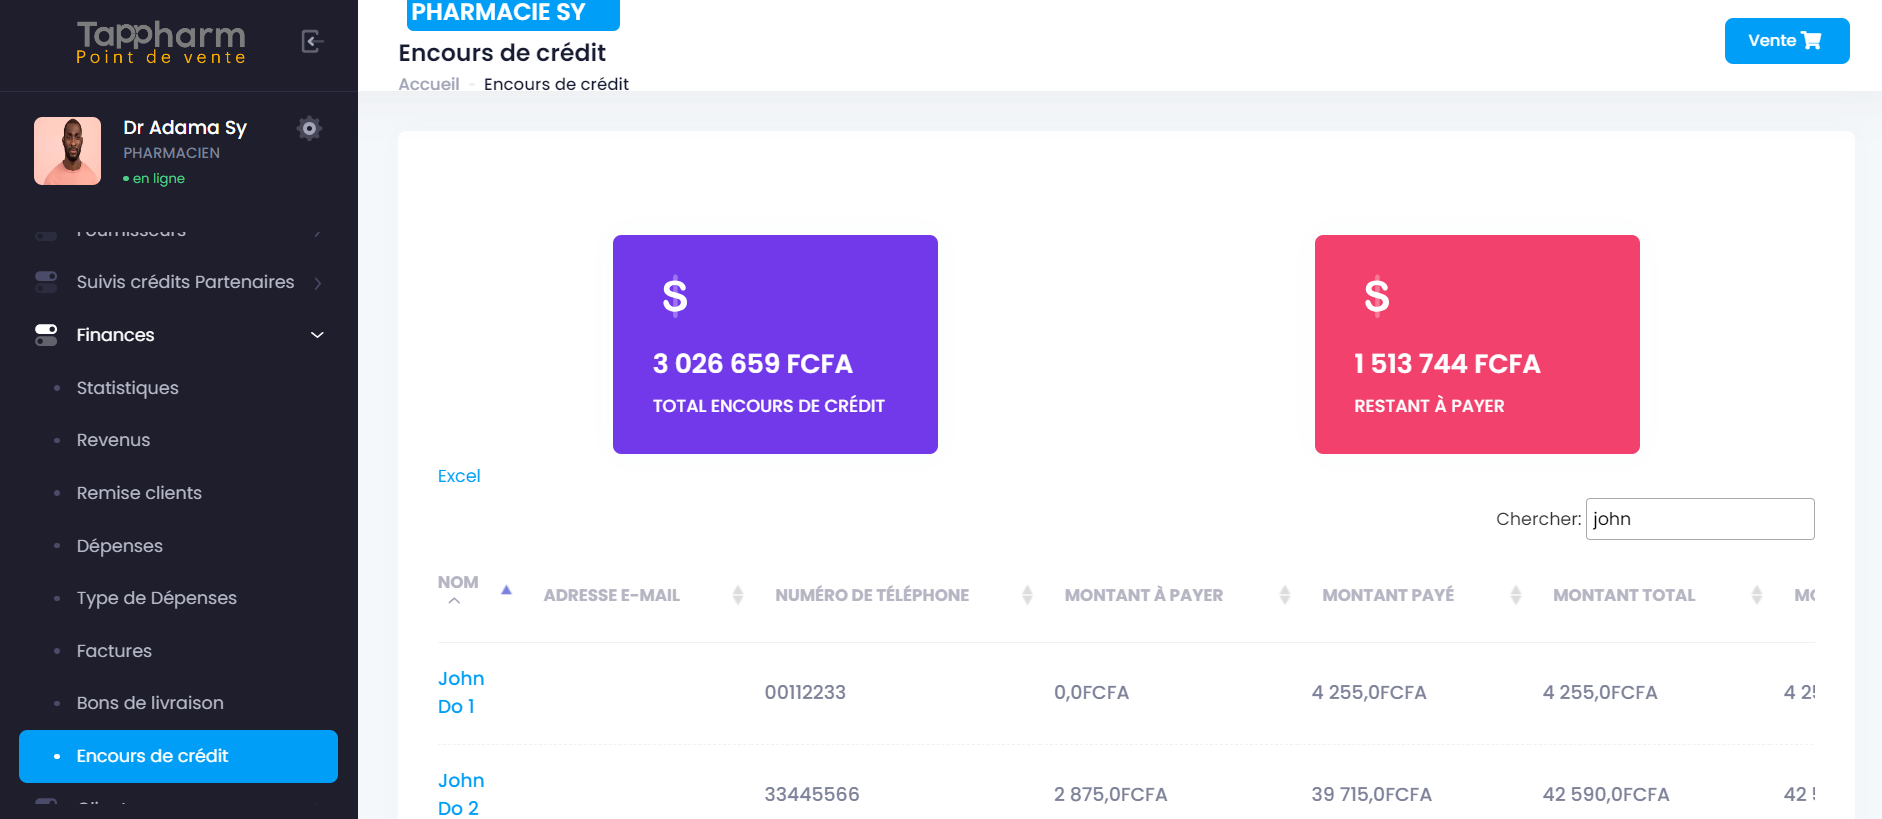Click Dr Adama Sy profile picture
Image resolution: width=1882 pixels, height=819 pixels.
point(68,151)
